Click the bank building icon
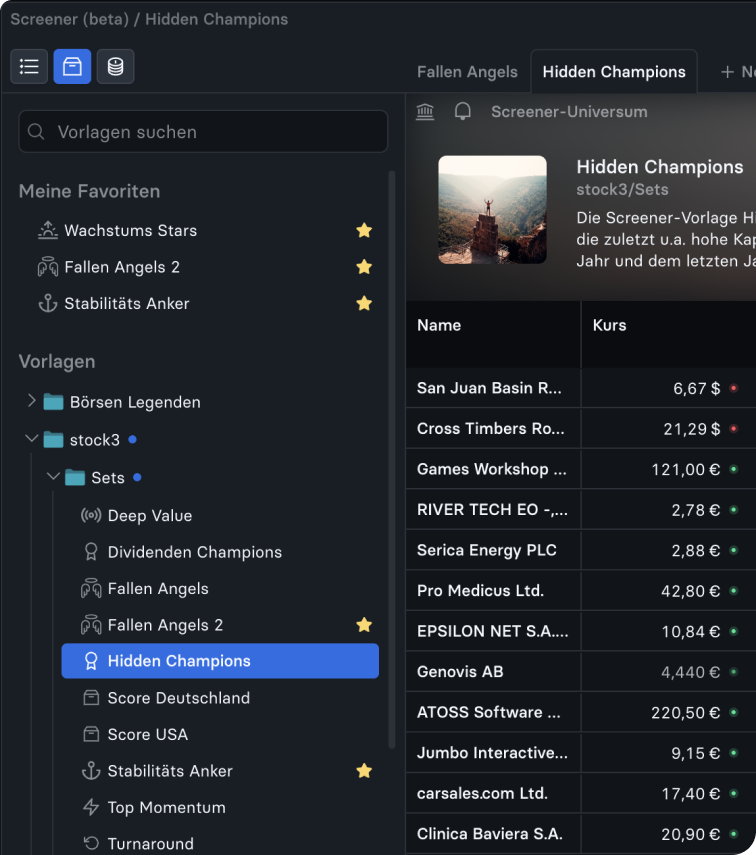The image size is (756, 855). coord(425,112)
